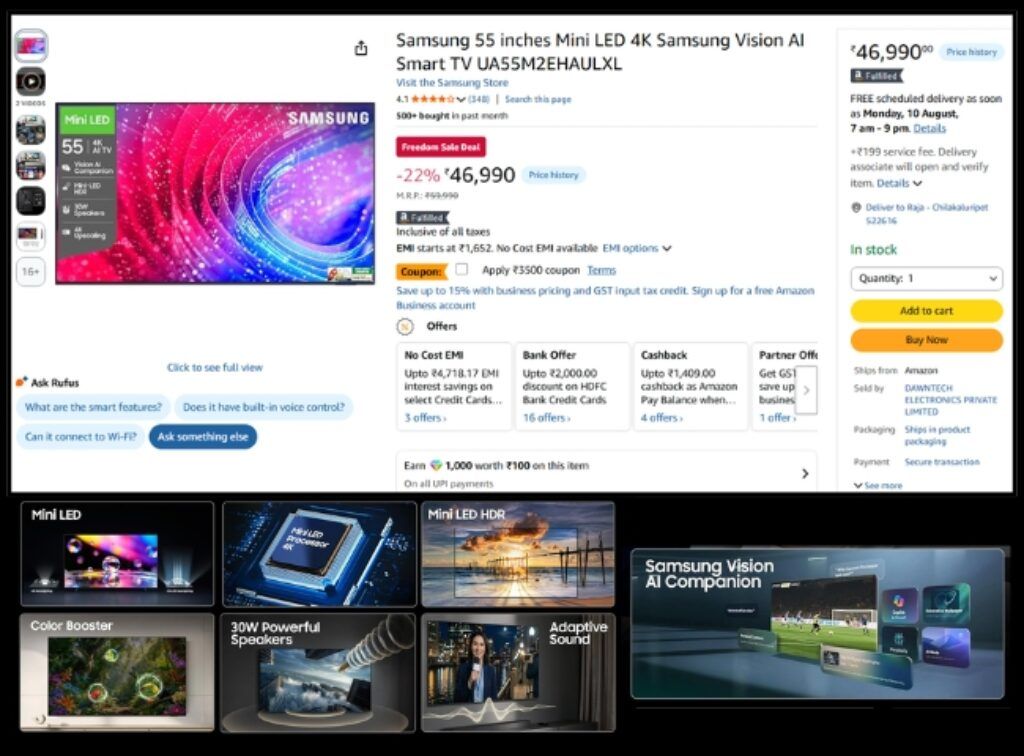Screen dimensions: 1024x756
Task: Click the diamond rewards icon
Action: [436, 465]
